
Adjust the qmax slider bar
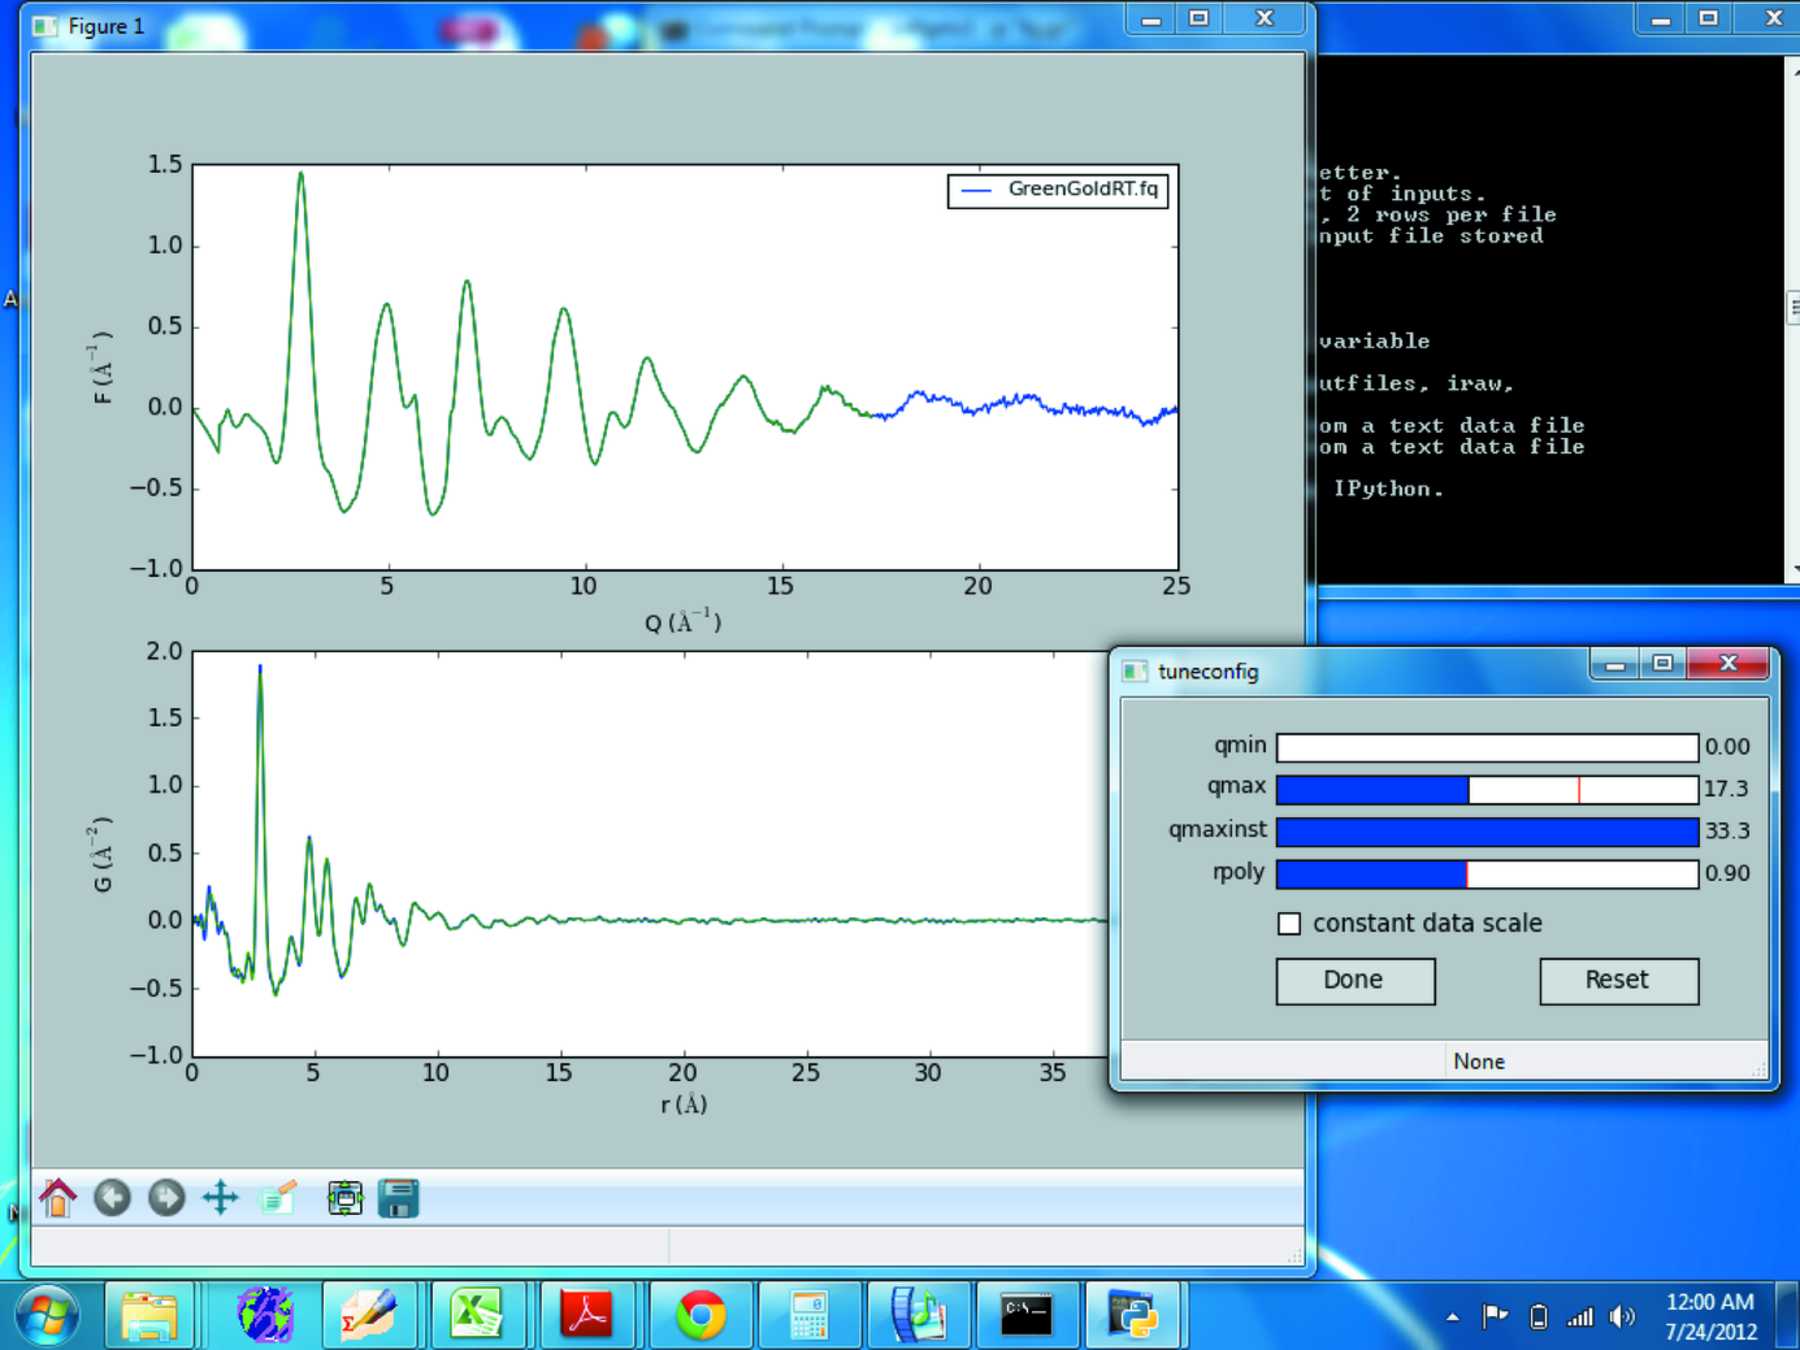click(x=1487, y=789)
